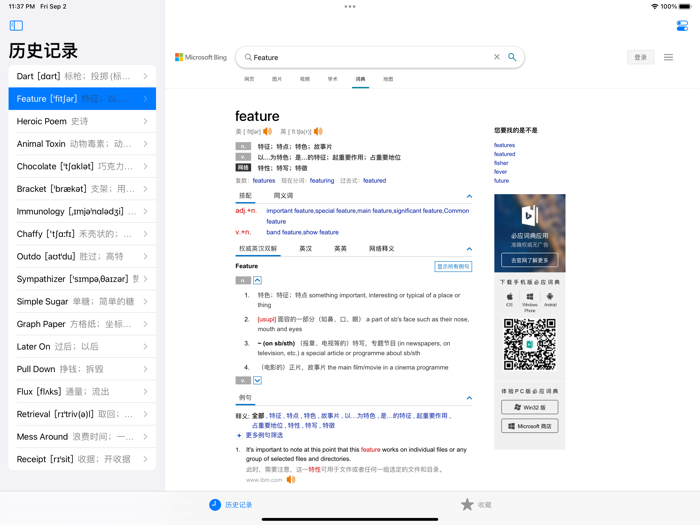Click the plus icon beside 更多例句筛选
The width and height of the screenshot is (700, 525).
click(x=239, y=435)
